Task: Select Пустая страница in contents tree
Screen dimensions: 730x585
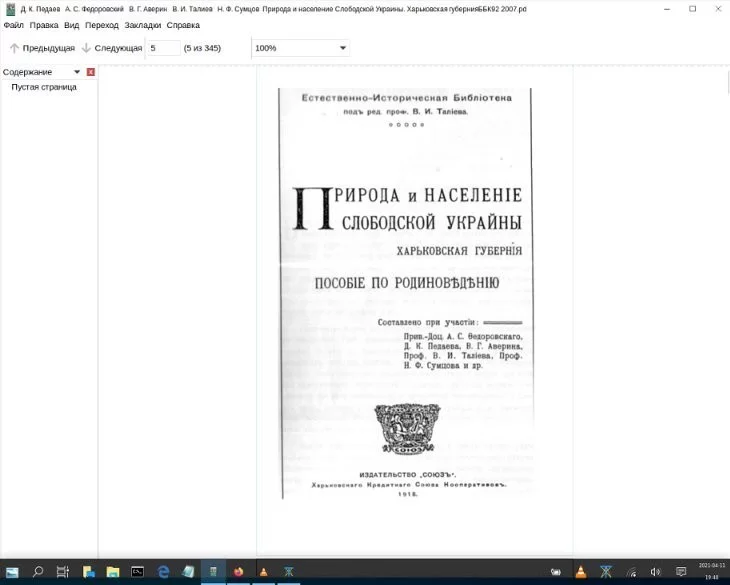Action: point(44,87)
